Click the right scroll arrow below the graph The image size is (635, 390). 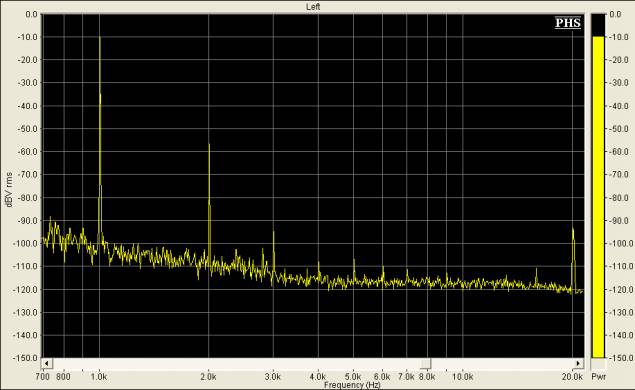578,363
